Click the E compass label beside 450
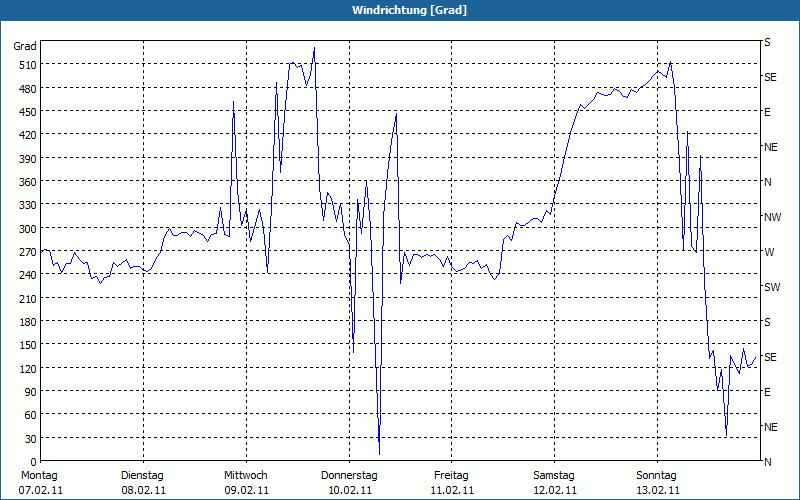This screenshot has height=500, width=800. point(767,112)
